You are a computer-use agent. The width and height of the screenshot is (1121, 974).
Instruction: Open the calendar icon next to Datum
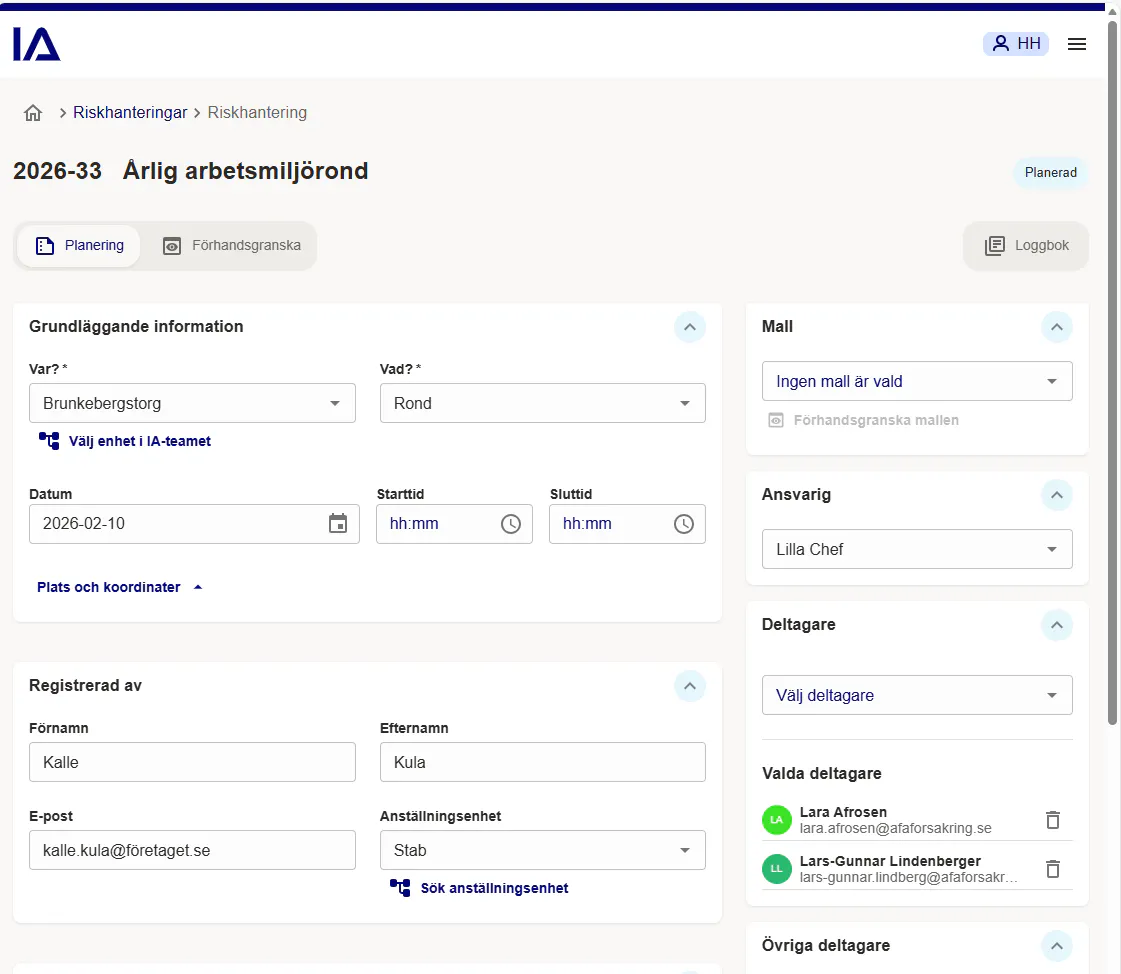coord(338,523)
